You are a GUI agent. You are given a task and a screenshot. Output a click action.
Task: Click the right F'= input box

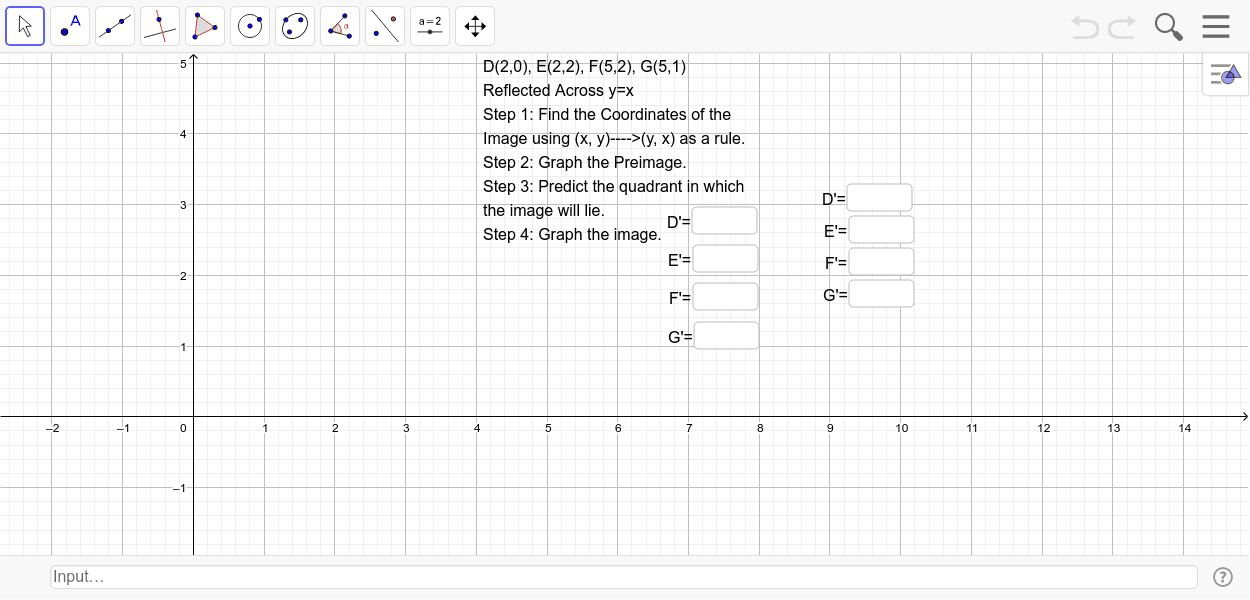click(881, 262)
